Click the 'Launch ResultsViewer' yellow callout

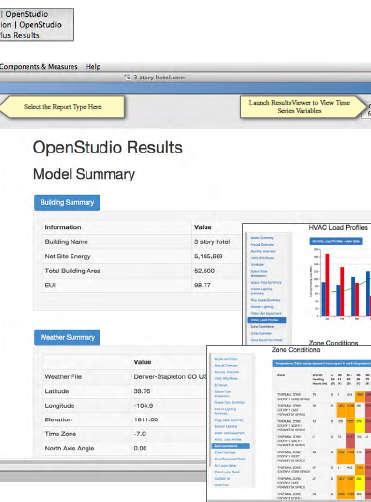tap(300, 107)
